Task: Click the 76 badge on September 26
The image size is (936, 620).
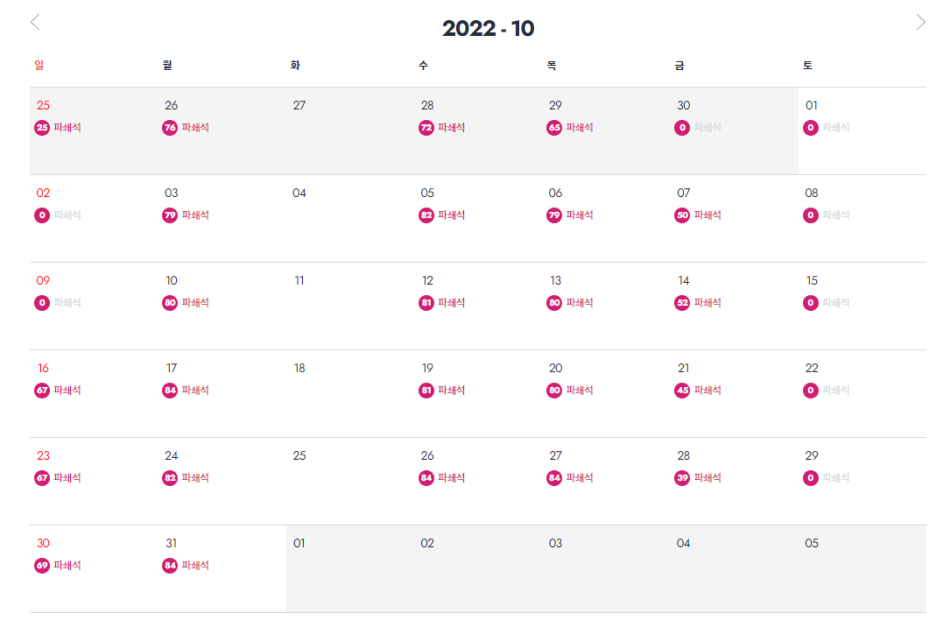Action: coord(170,128)
